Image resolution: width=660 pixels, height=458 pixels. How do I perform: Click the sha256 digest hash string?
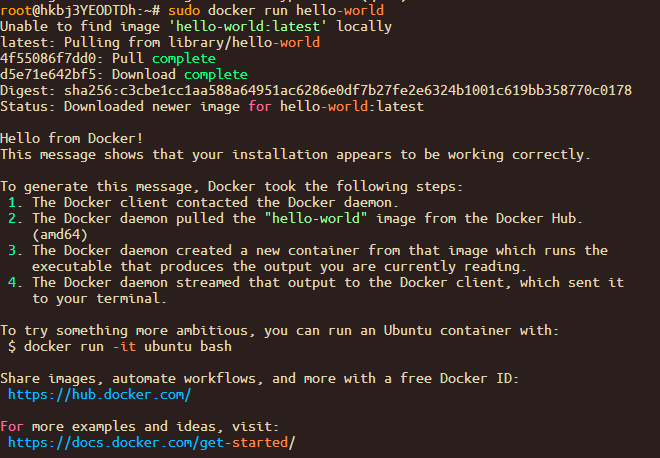(348, 90)
